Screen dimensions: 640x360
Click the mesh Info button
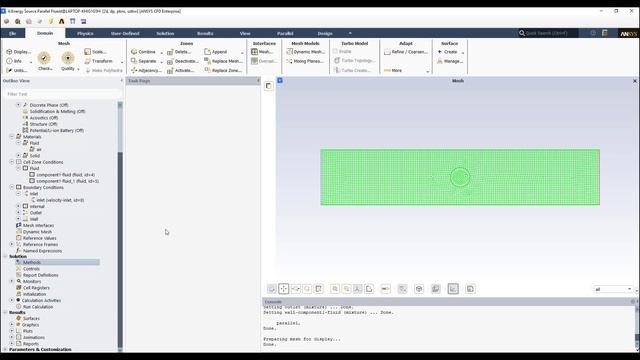click(14, 61)
